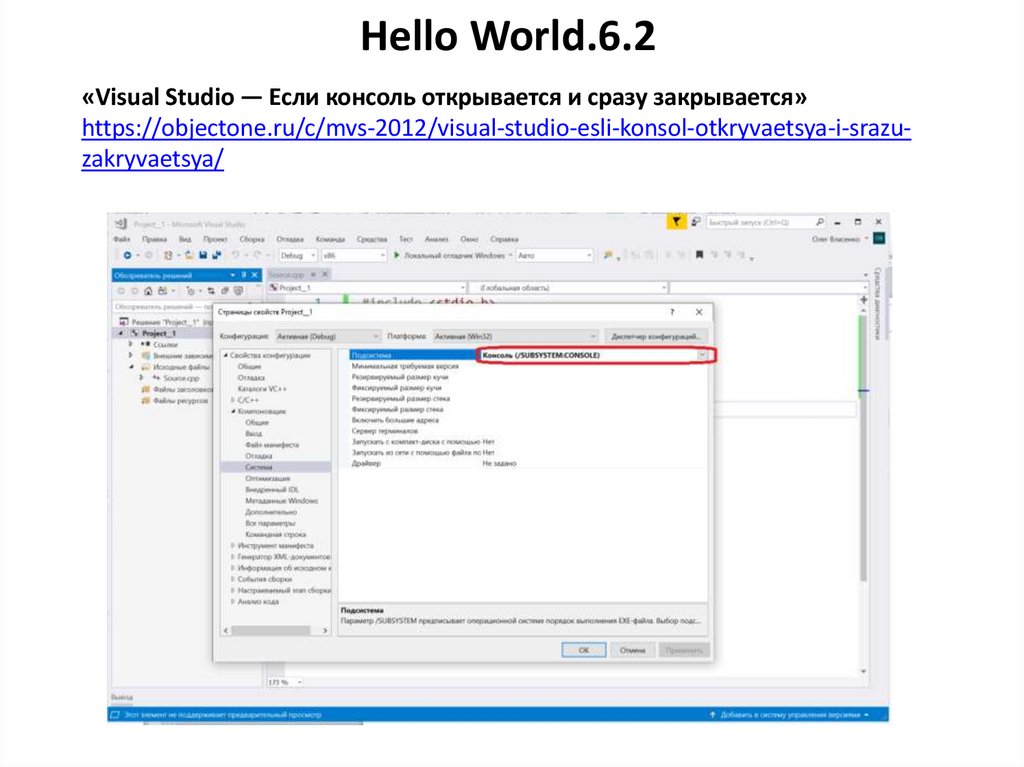The height and width of the screenshot is (767, 1024).
Task: Click Добавить в систему управления версиями
Action: [x=790, y=715]
